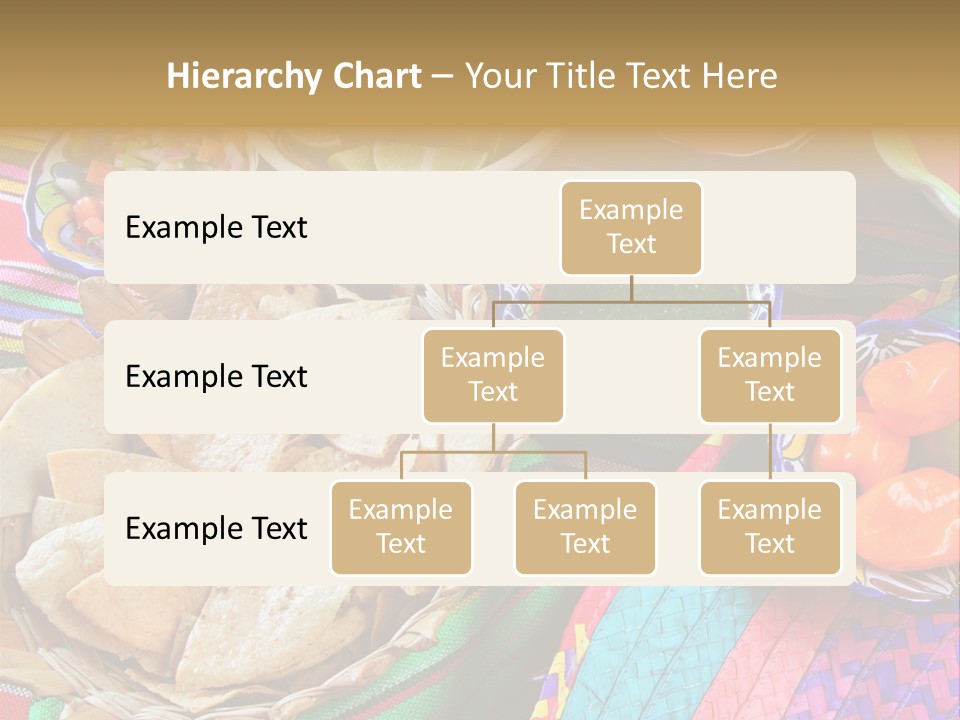Select the "Your Title Text Here" title portion

pyautogui.click(x=620, y=76)
